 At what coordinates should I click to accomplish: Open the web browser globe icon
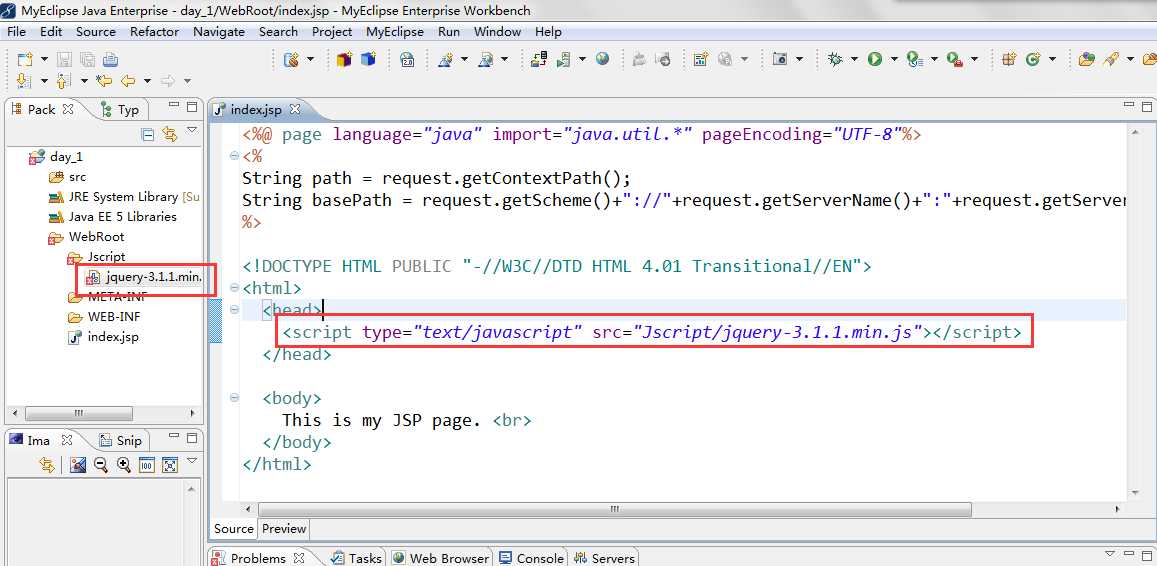(603, 59)
